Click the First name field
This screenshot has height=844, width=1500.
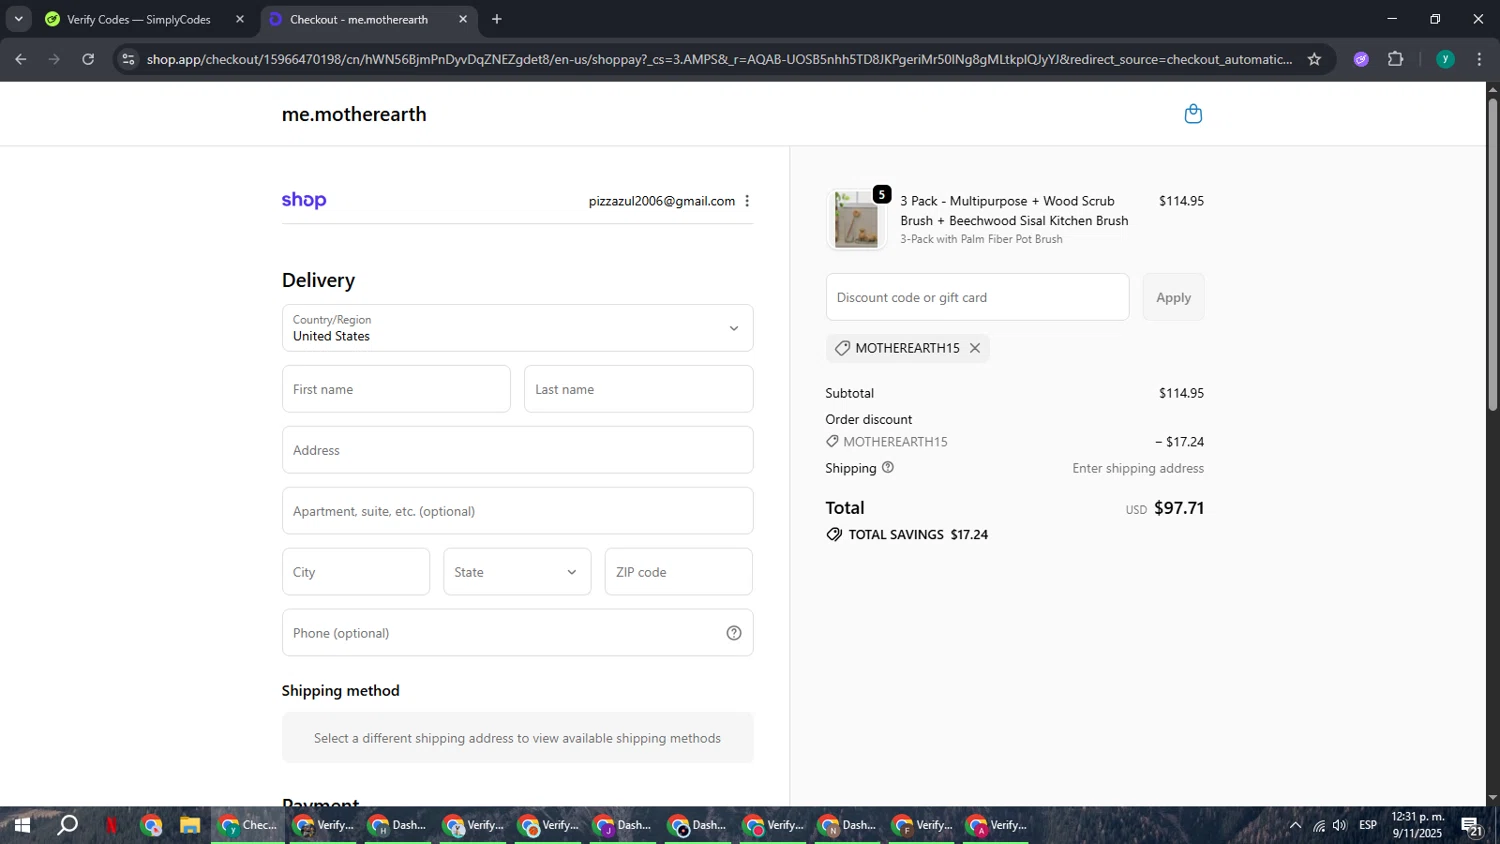(x=396, y=389)
